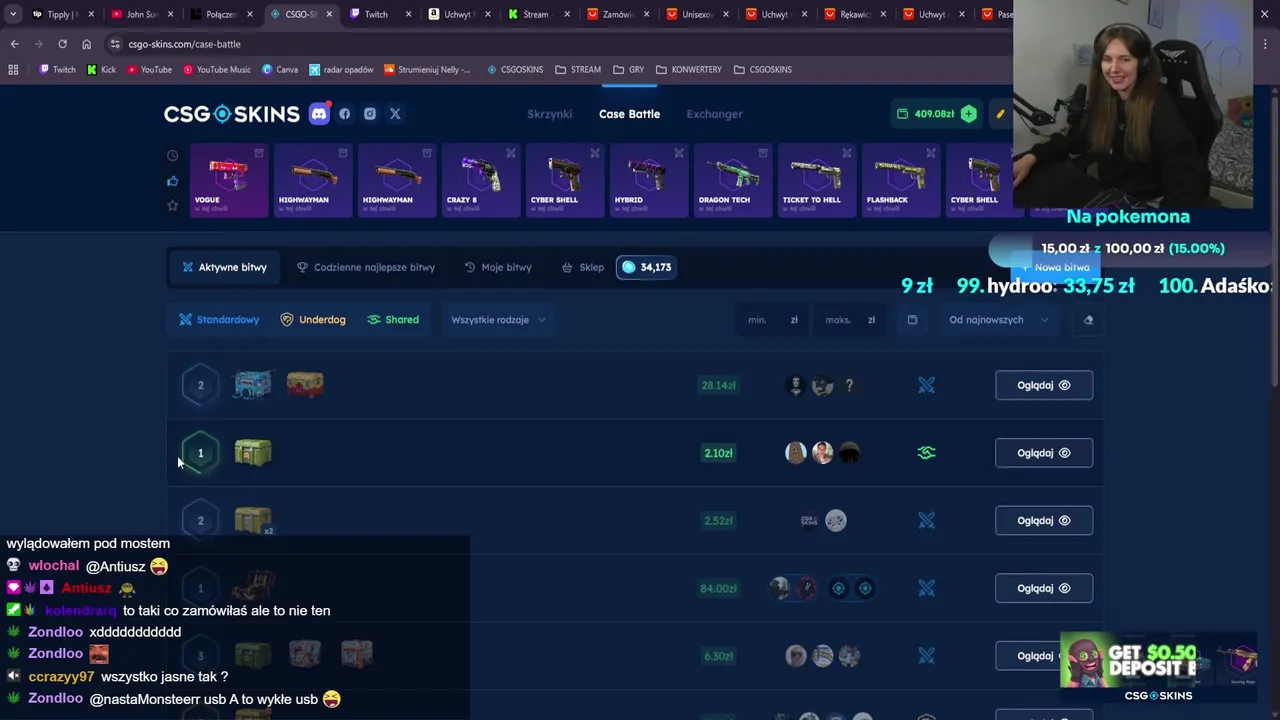Watch the 28.14zł battle via Oglądaj

tap(1044, 385)
